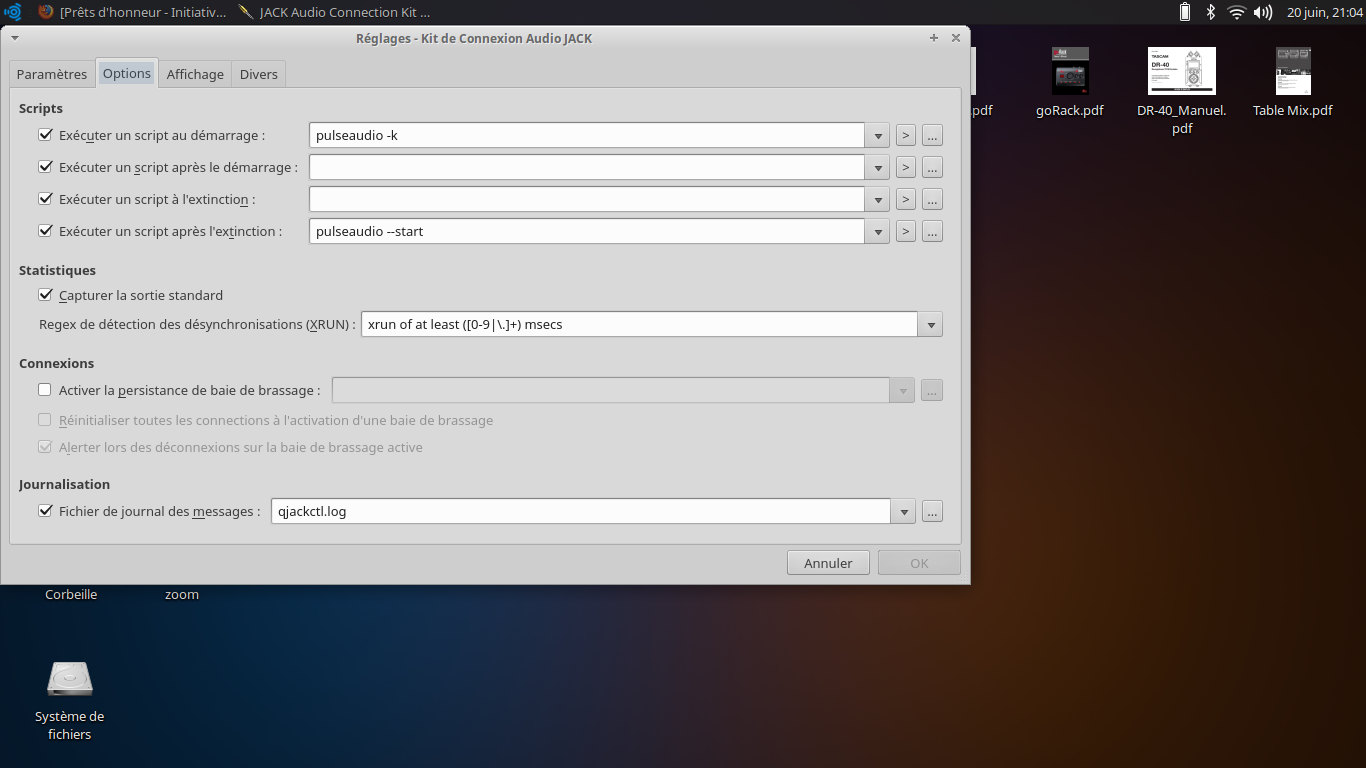Open the goRack.pdf desktop file

click(x=1070, y=84)
